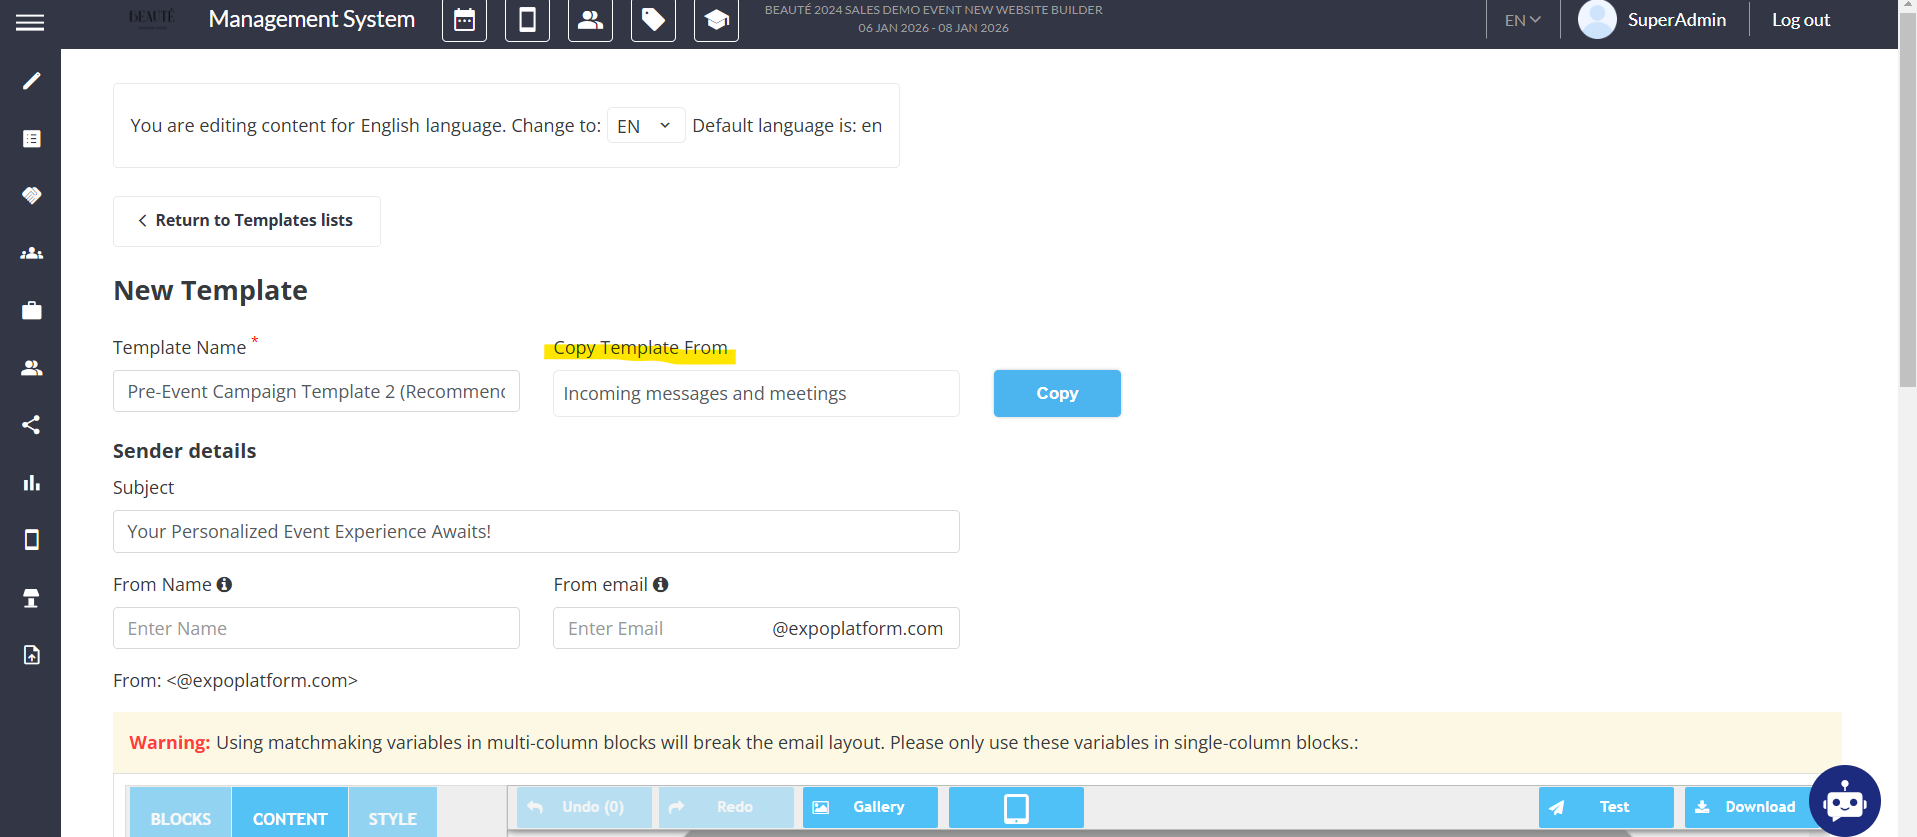The height and width of the screenshot is (837, 1917).
Task: Click the graduation cap icon in header
Action: pos(716,20)
